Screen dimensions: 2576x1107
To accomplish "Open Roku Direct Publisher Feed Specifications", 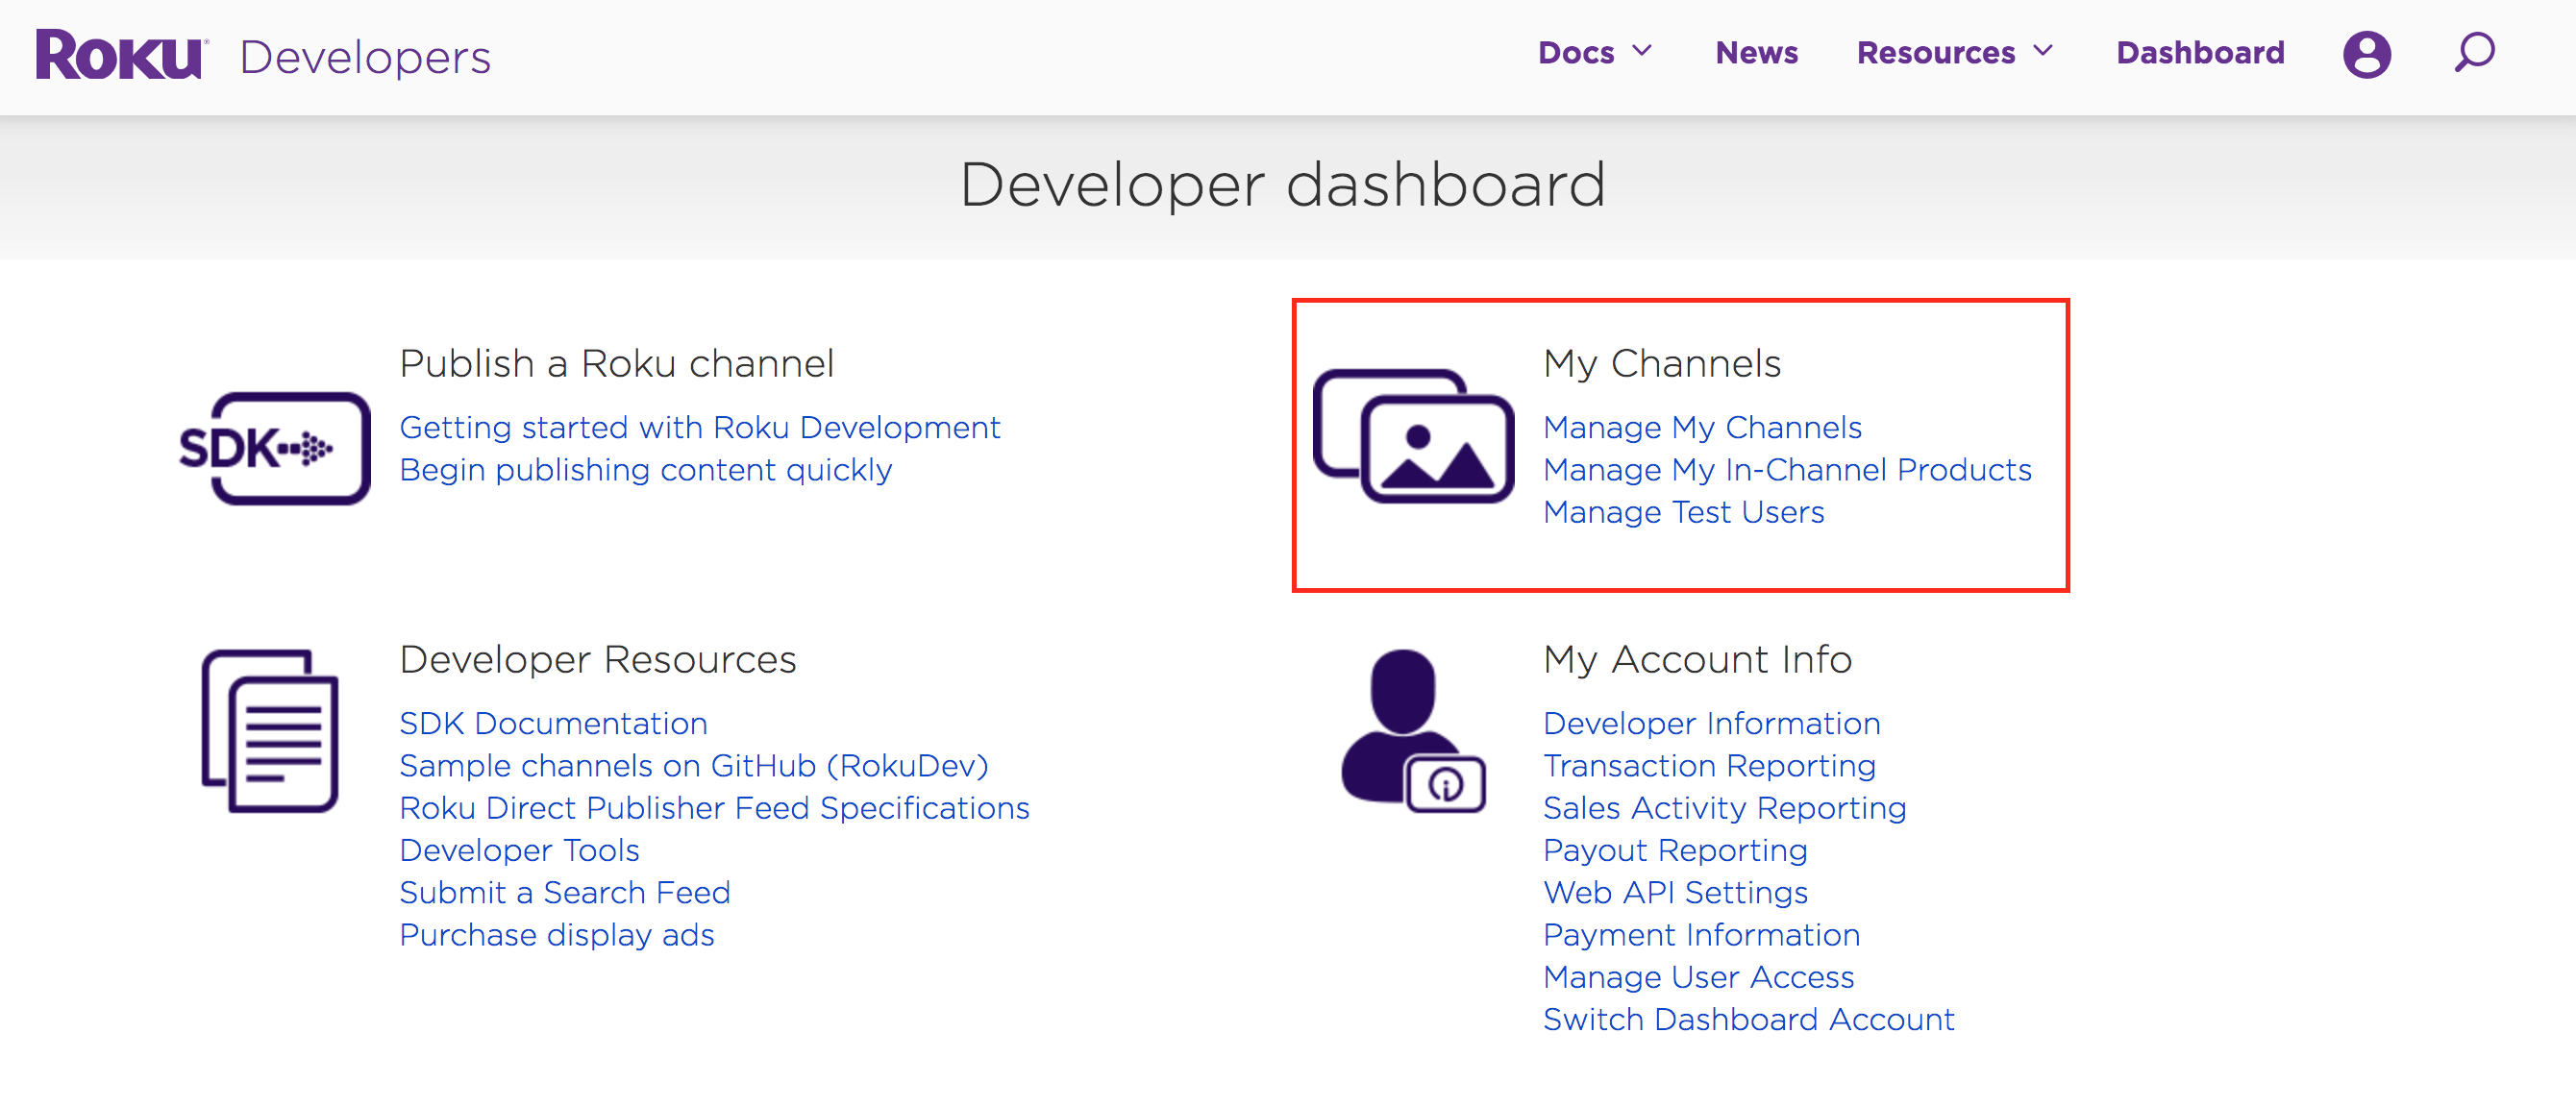I will coord(714,807).
